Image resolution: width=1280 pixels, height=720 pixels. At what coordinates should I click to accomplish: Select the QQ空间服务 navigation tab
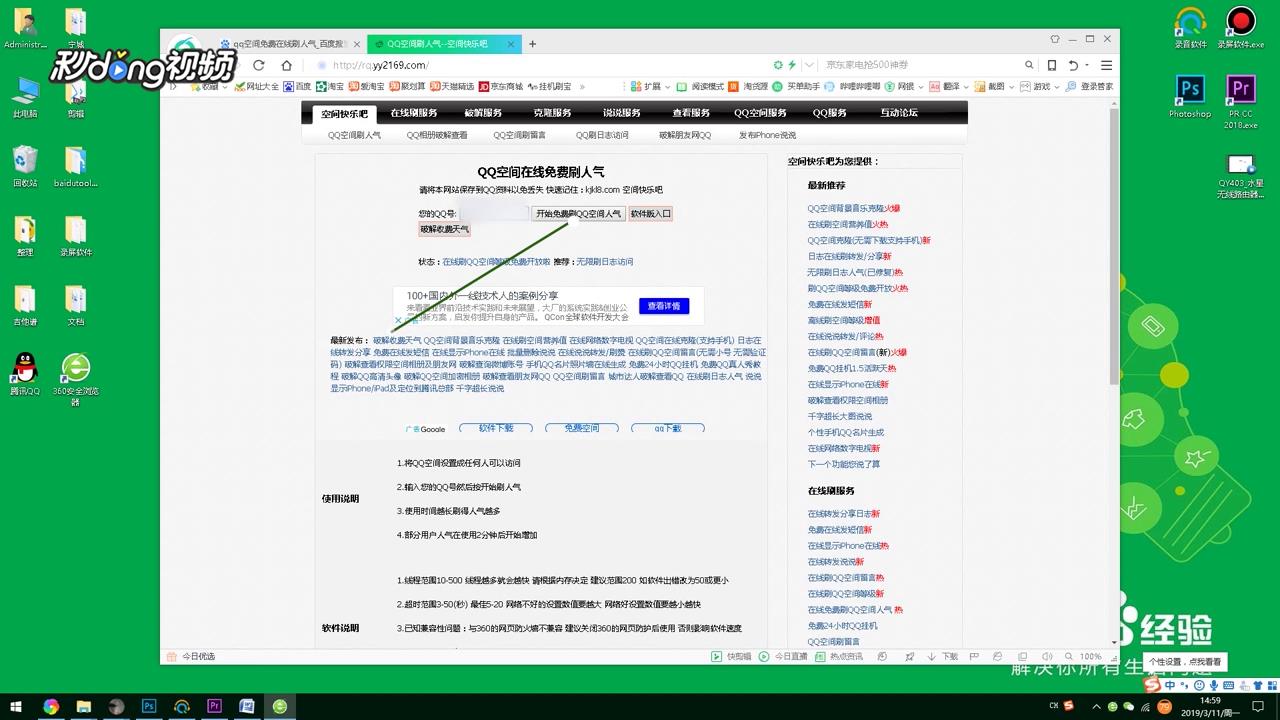click(760, 113)
